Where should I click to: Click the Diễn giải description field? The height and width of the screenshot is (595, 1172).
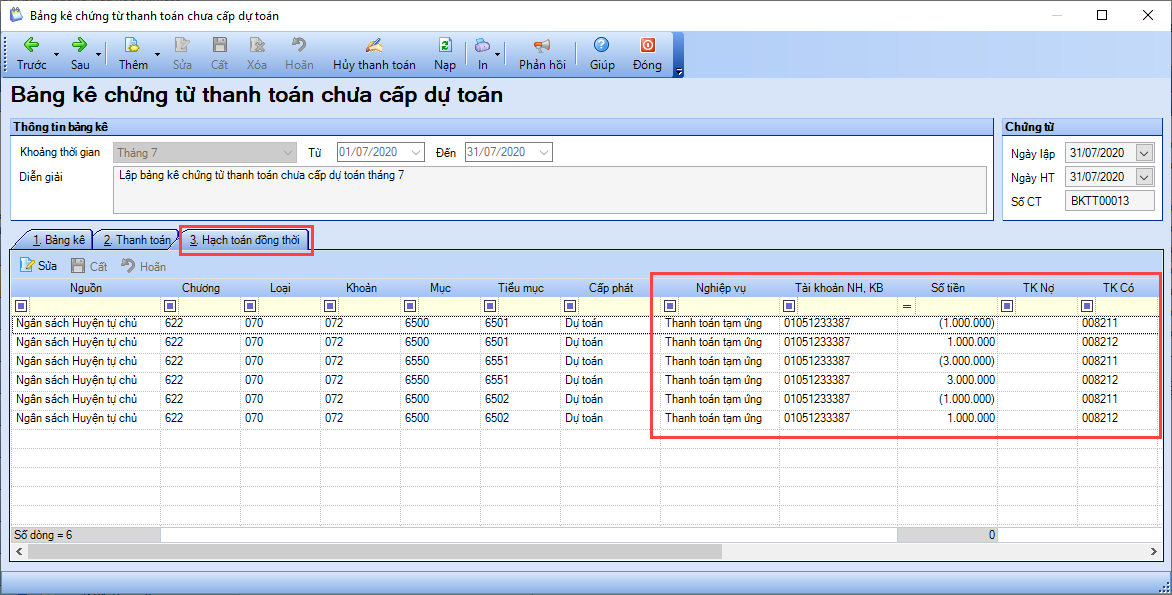pyautogui.click(x=549, y=190)
